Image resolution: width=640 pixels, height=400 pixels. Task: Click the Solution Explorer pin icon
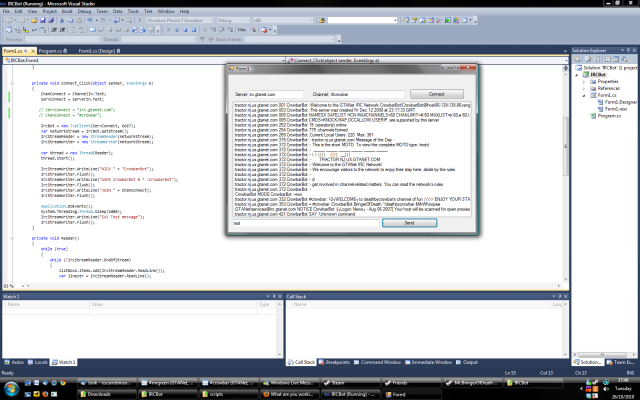(x=629, y=51)
